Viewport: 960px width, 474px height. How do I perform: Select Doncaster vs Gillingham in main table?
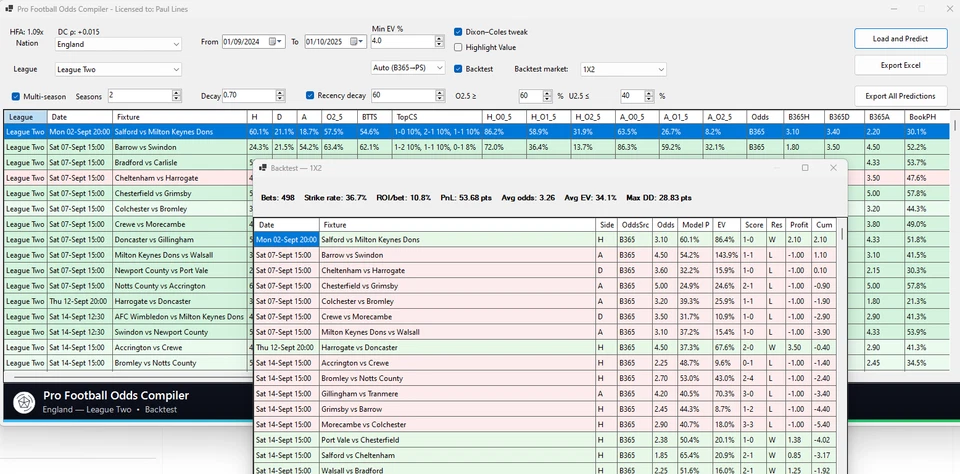476,239
